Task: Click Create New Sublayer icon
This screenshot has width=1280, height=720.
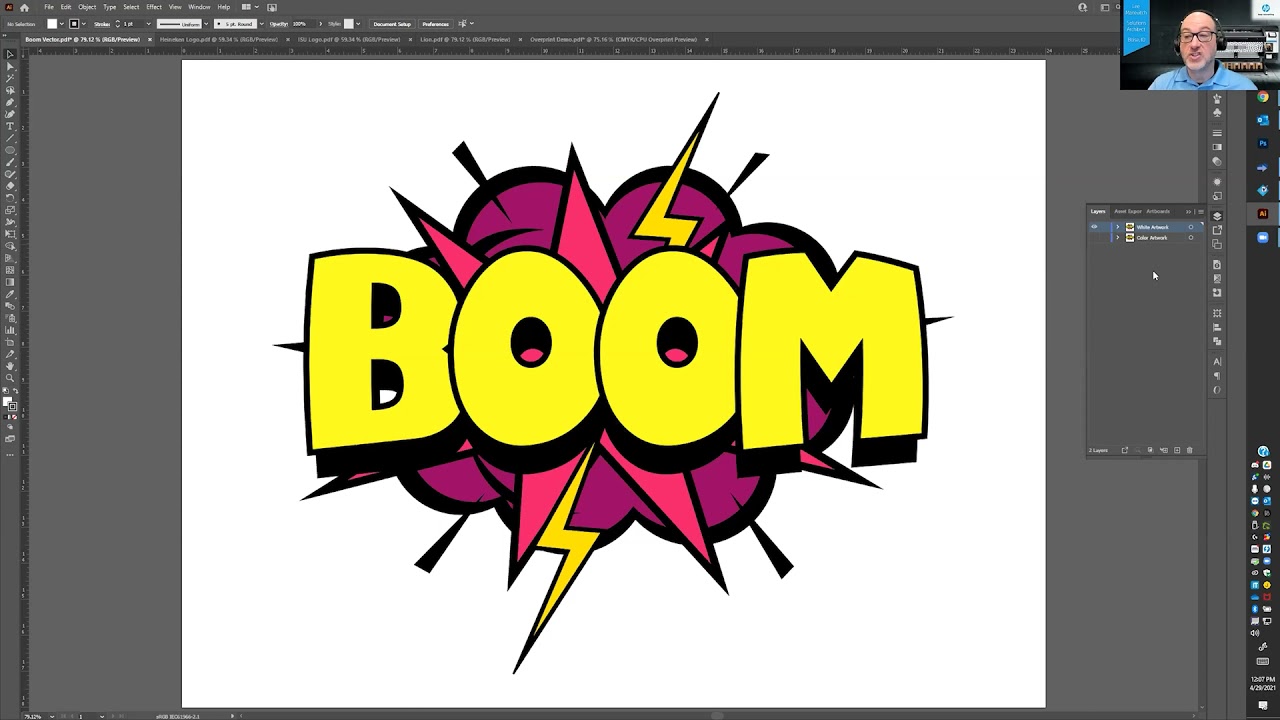Action: click(x=1163, y=450)
